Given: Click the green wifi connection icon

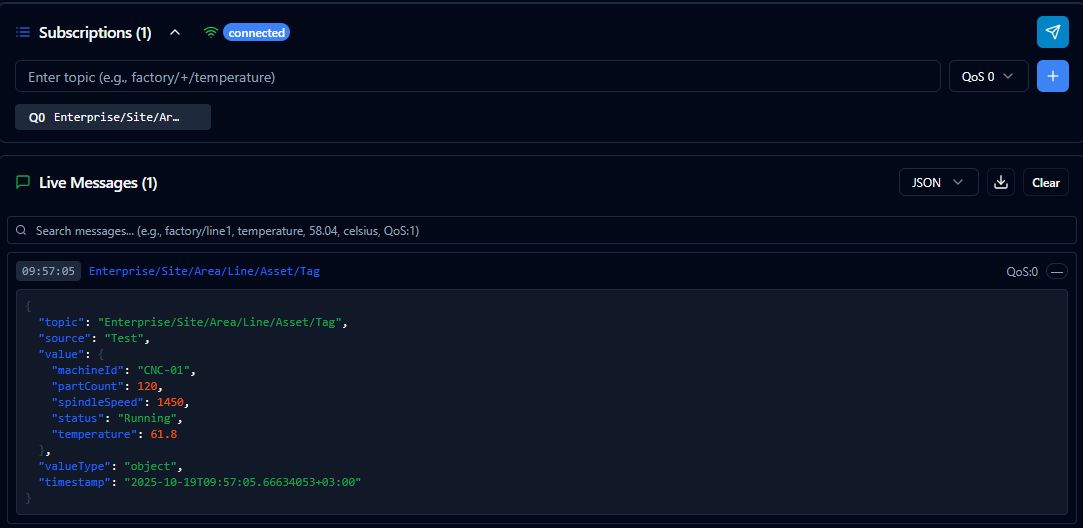Looking at the screenshot, I should tap(210, 32).
